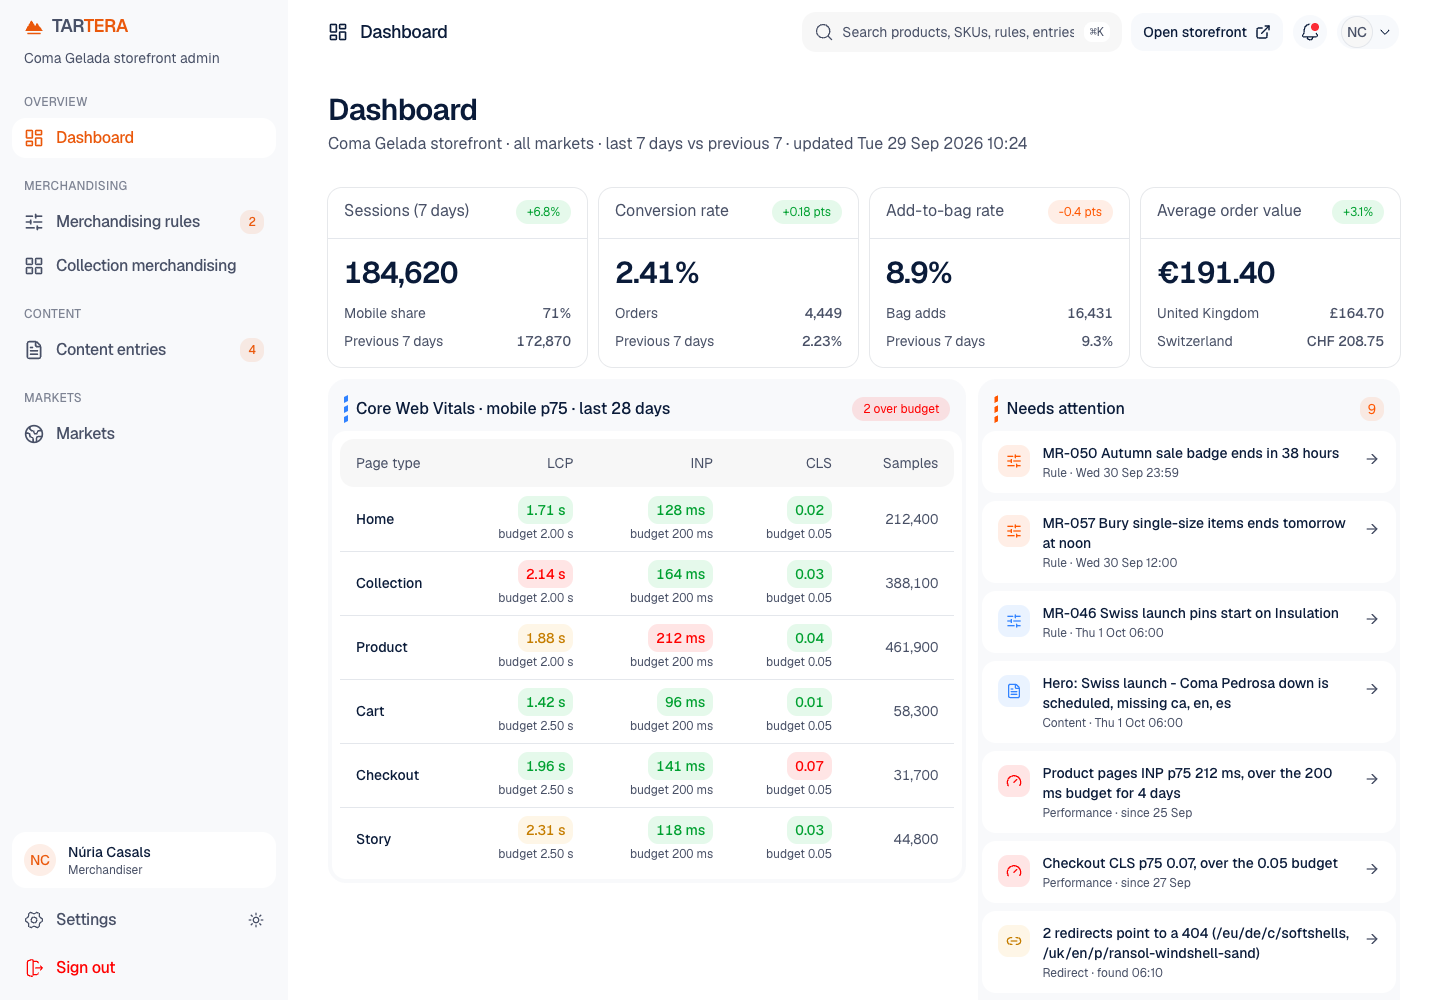Click arrow for MR-057 Bury single-size item
Viewport: 1440px width, 1000px height.
tap(1372, 529)
